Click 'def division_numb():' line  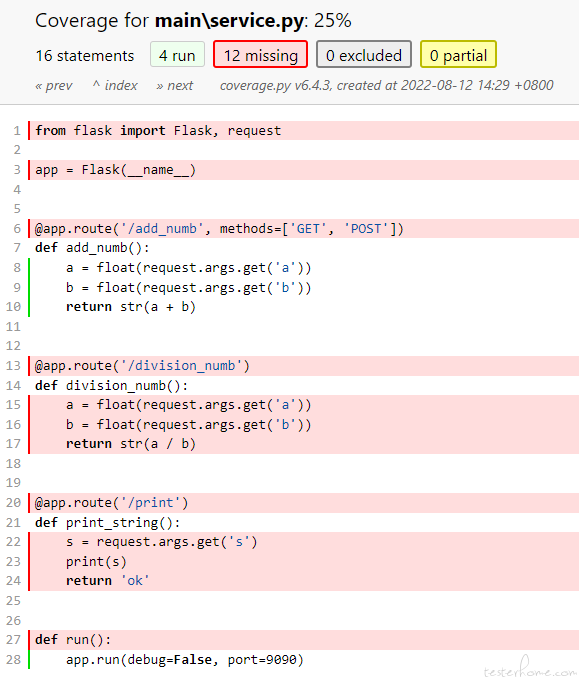pos(304,385)
